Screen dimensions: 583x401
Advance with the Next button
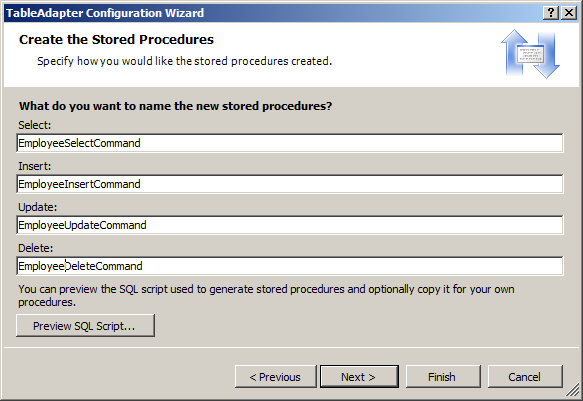point(359,376)
